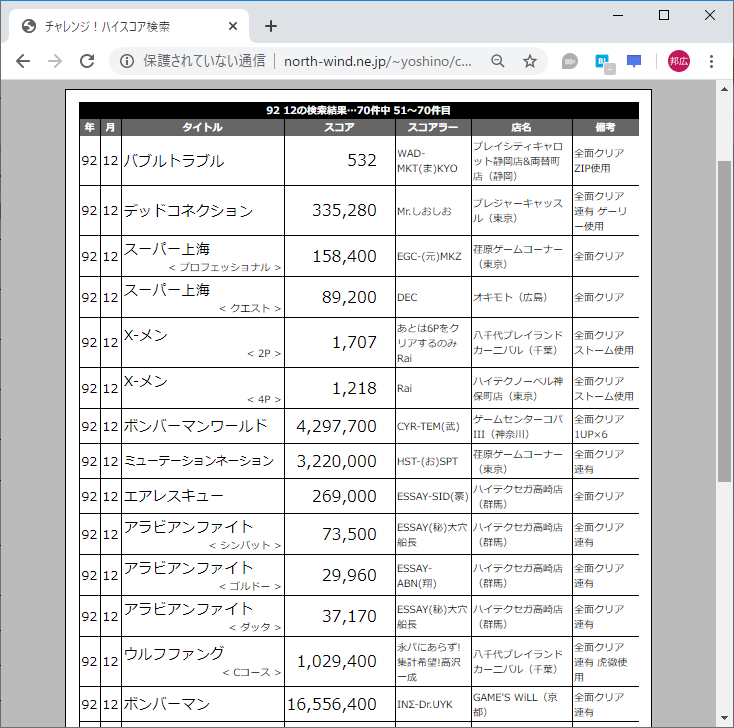Image resolution: width=734 pixels, height=728 pixels.
Task: Click the score 532 in バブルトラブル row
Action: pos(362,161)
